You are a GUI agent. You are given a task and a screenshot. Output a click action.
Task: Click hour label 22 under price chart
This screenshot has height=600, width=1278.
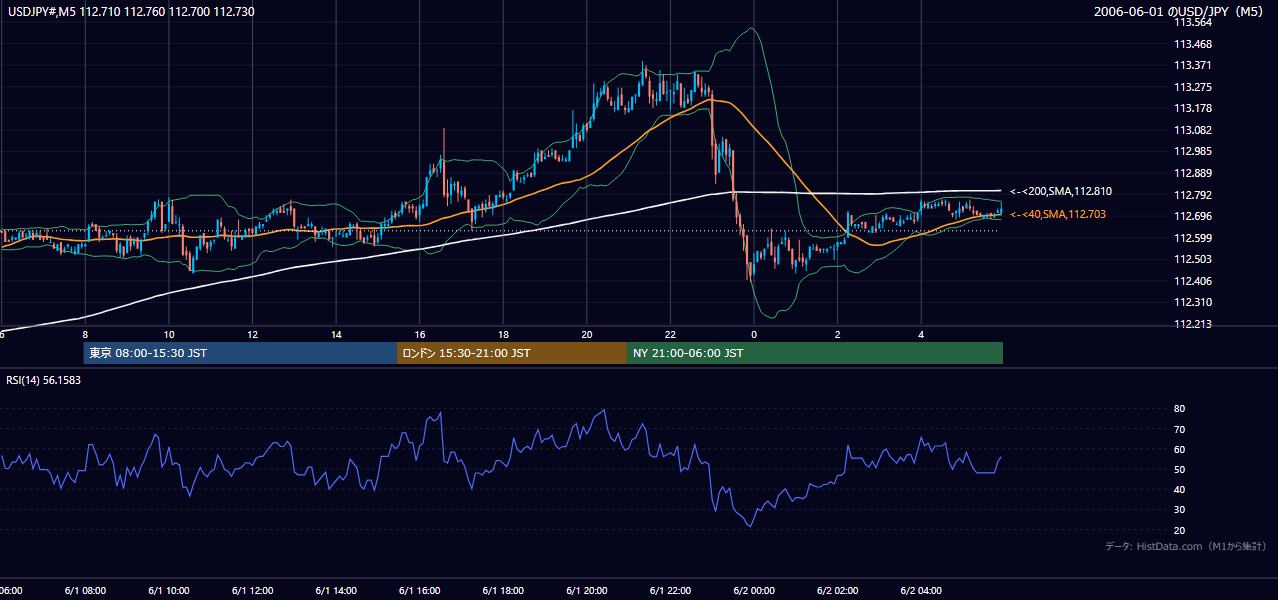[670, 334]
